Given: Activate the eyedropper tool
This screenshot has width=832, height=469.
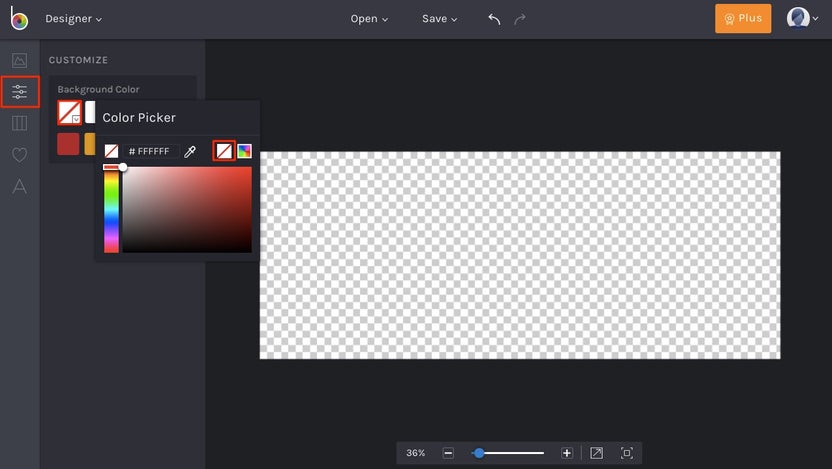Looking at the screenshot, I should (x=190, y=152).
